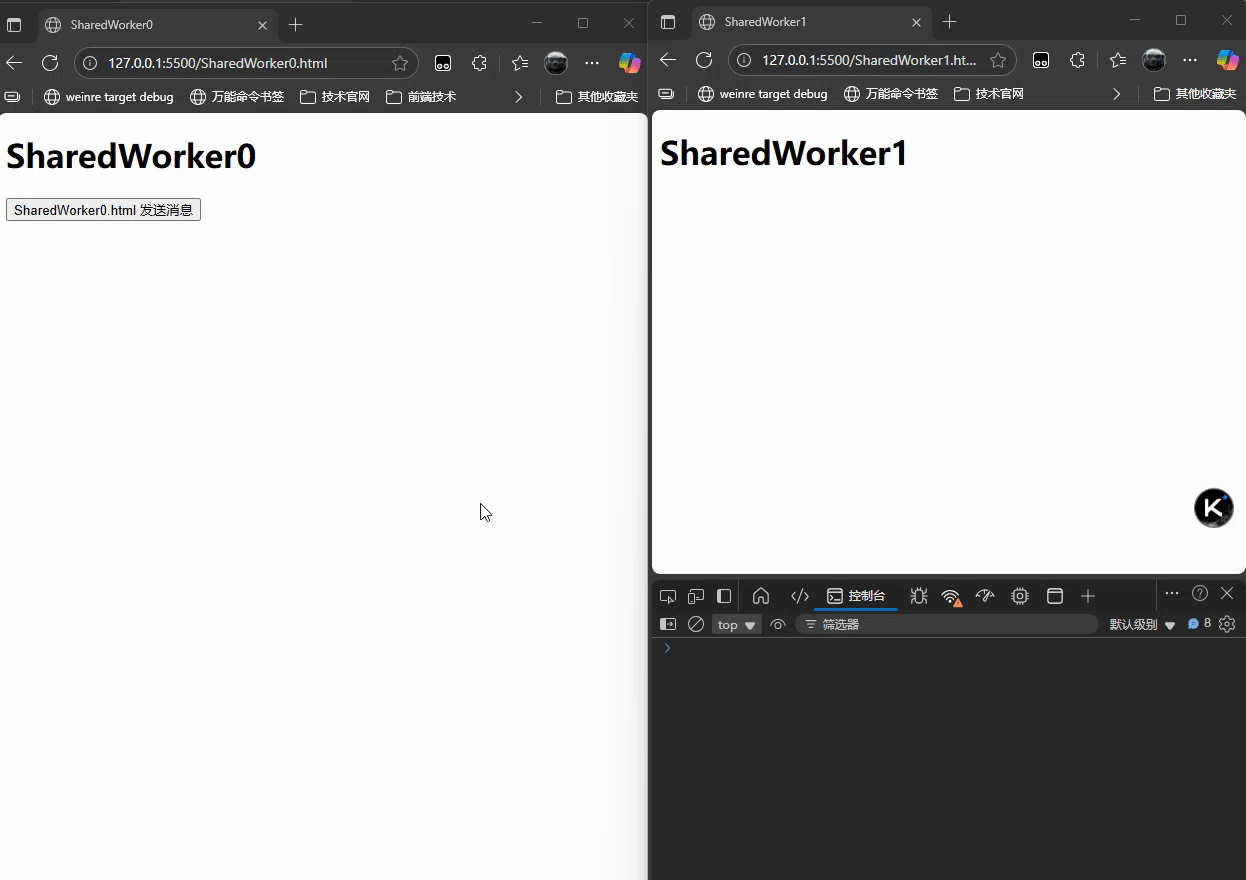Viewport: 1246px width, 880px height.
Task: Click the SharedWorker0.html 发送消息 button
Action: pyautogui.click(x=103, y=210)
